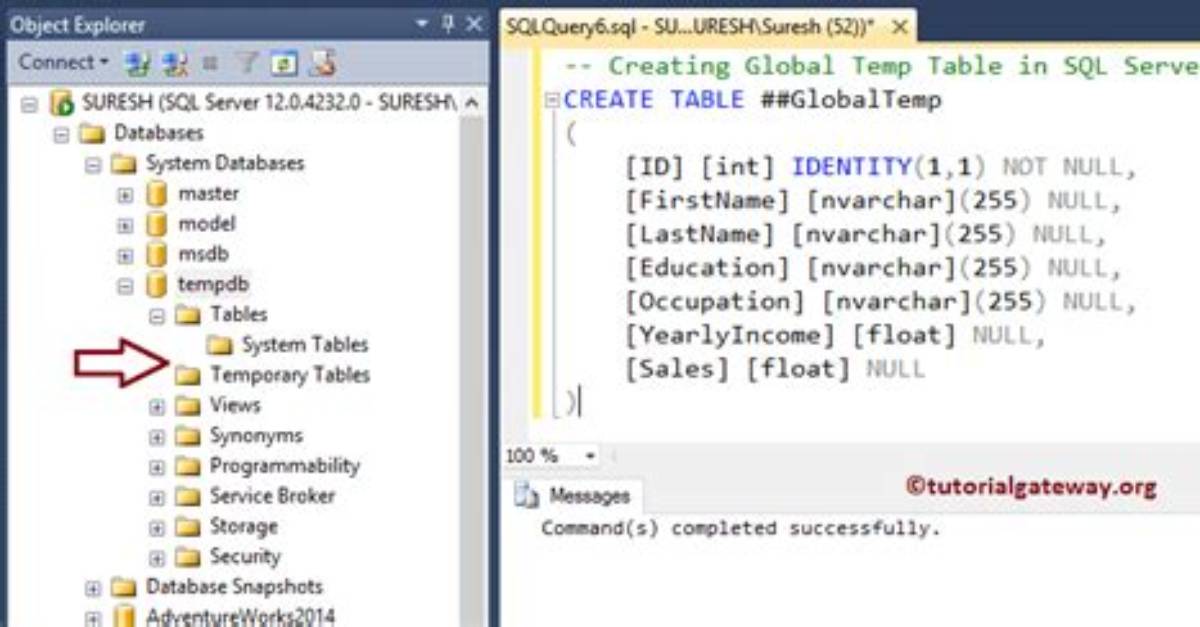Select System Tables in the tree

pyautogui.click(x=305, y=344)
